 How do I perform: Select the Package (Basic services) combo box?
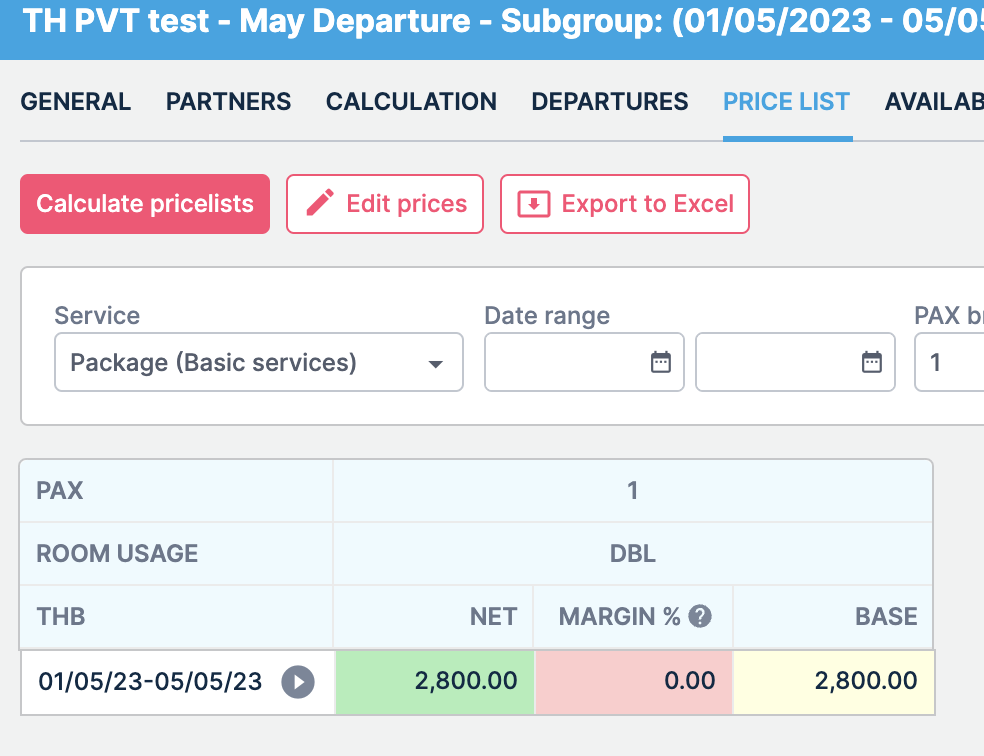(259, 362)
